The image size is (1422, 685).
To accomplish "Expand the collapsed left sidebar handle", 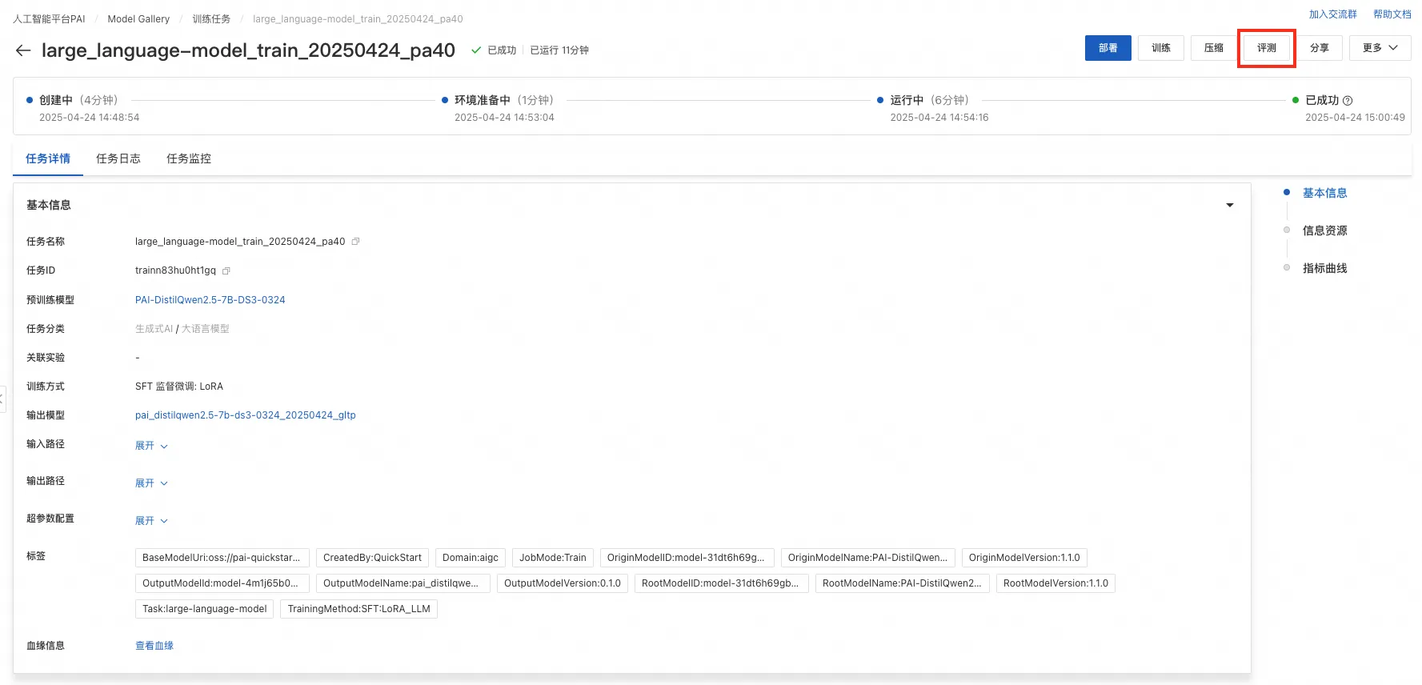I will click(3, 398).
